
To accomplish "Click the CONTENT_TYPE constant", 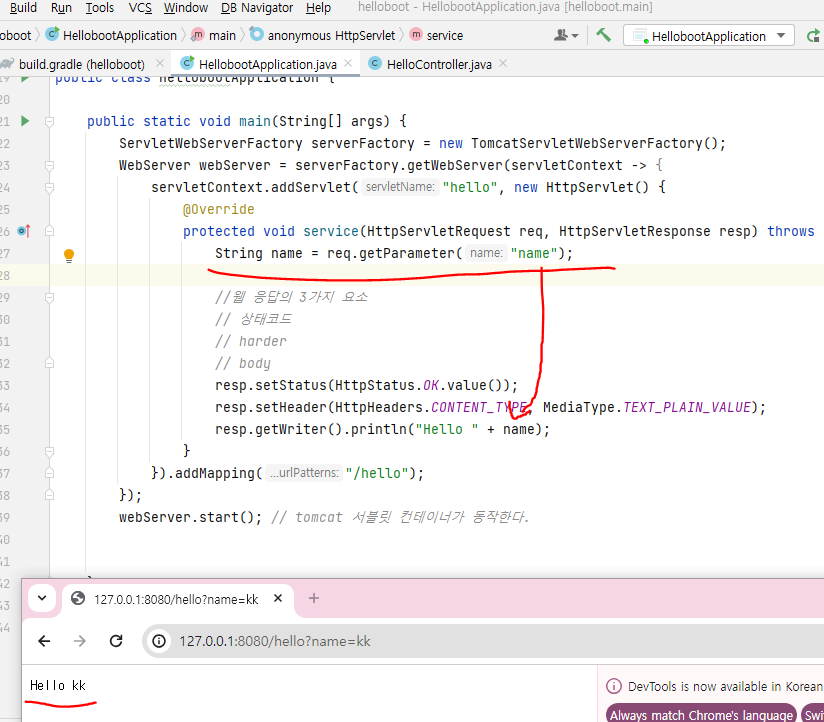I will pyautogui.click(x=479, y=408).
